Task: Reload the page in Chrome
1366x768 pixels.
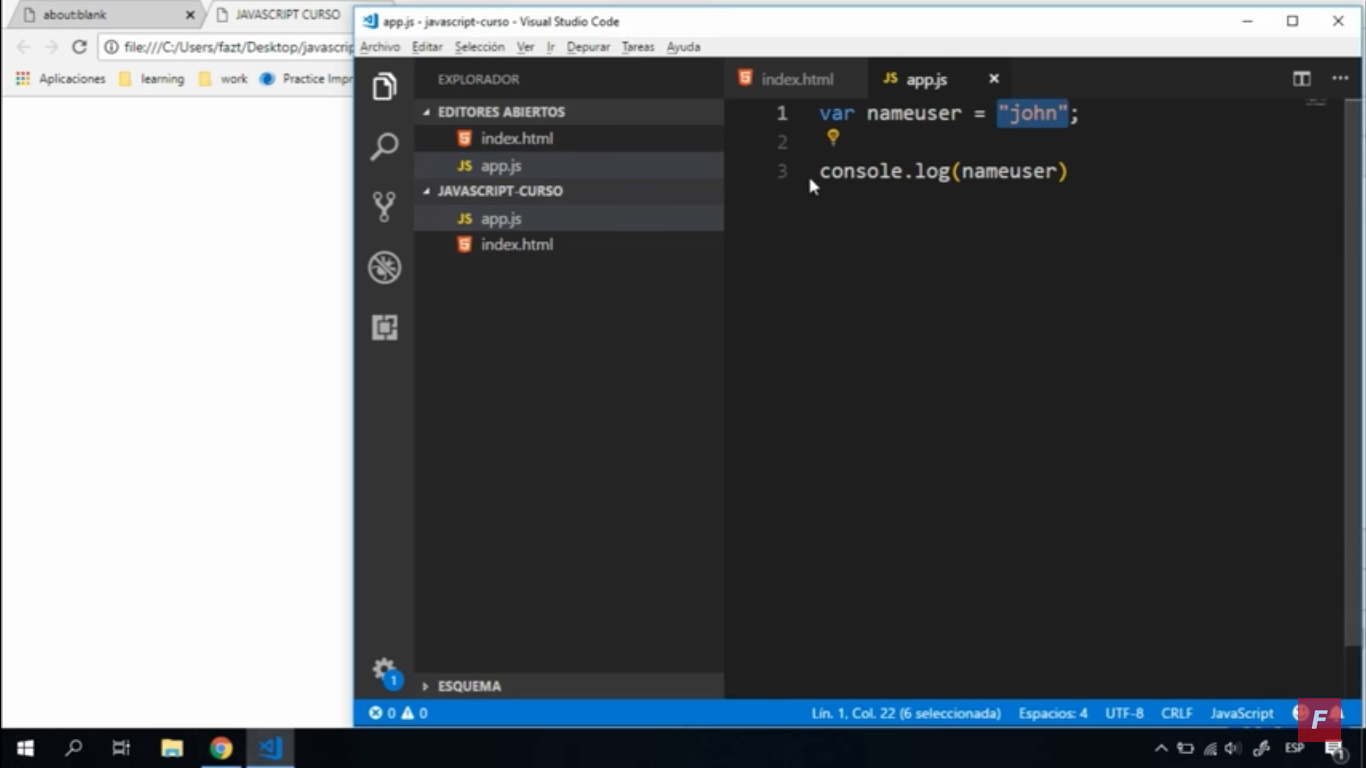Action: click(79, 47)
